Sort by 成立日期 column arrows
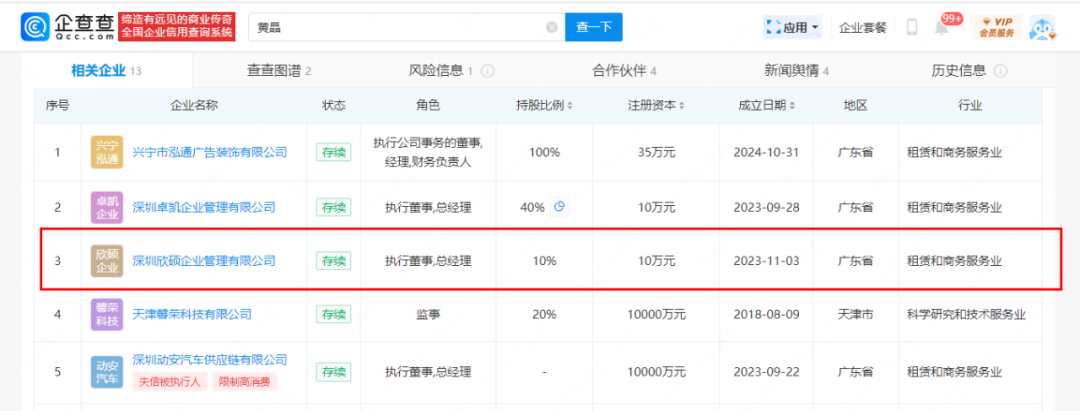The image size is (1080, 411). pos(792,106)
